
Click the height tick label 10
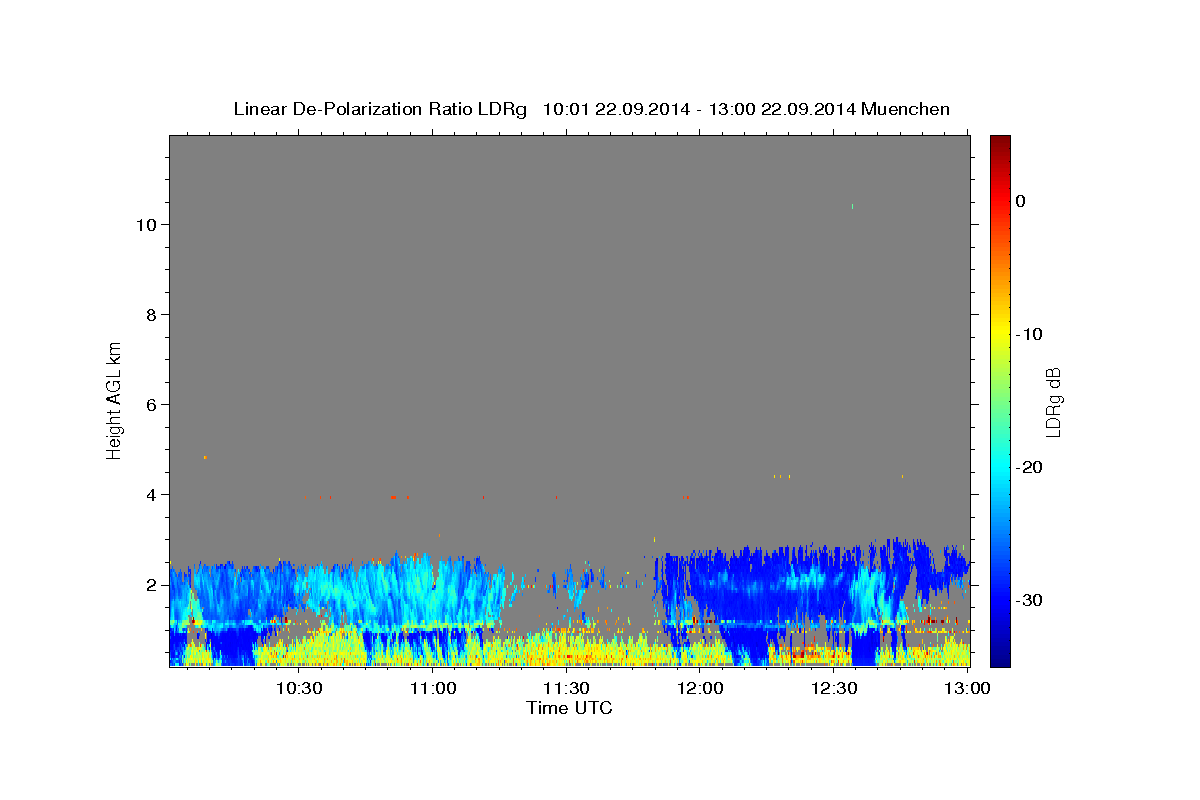pos(146,225)
